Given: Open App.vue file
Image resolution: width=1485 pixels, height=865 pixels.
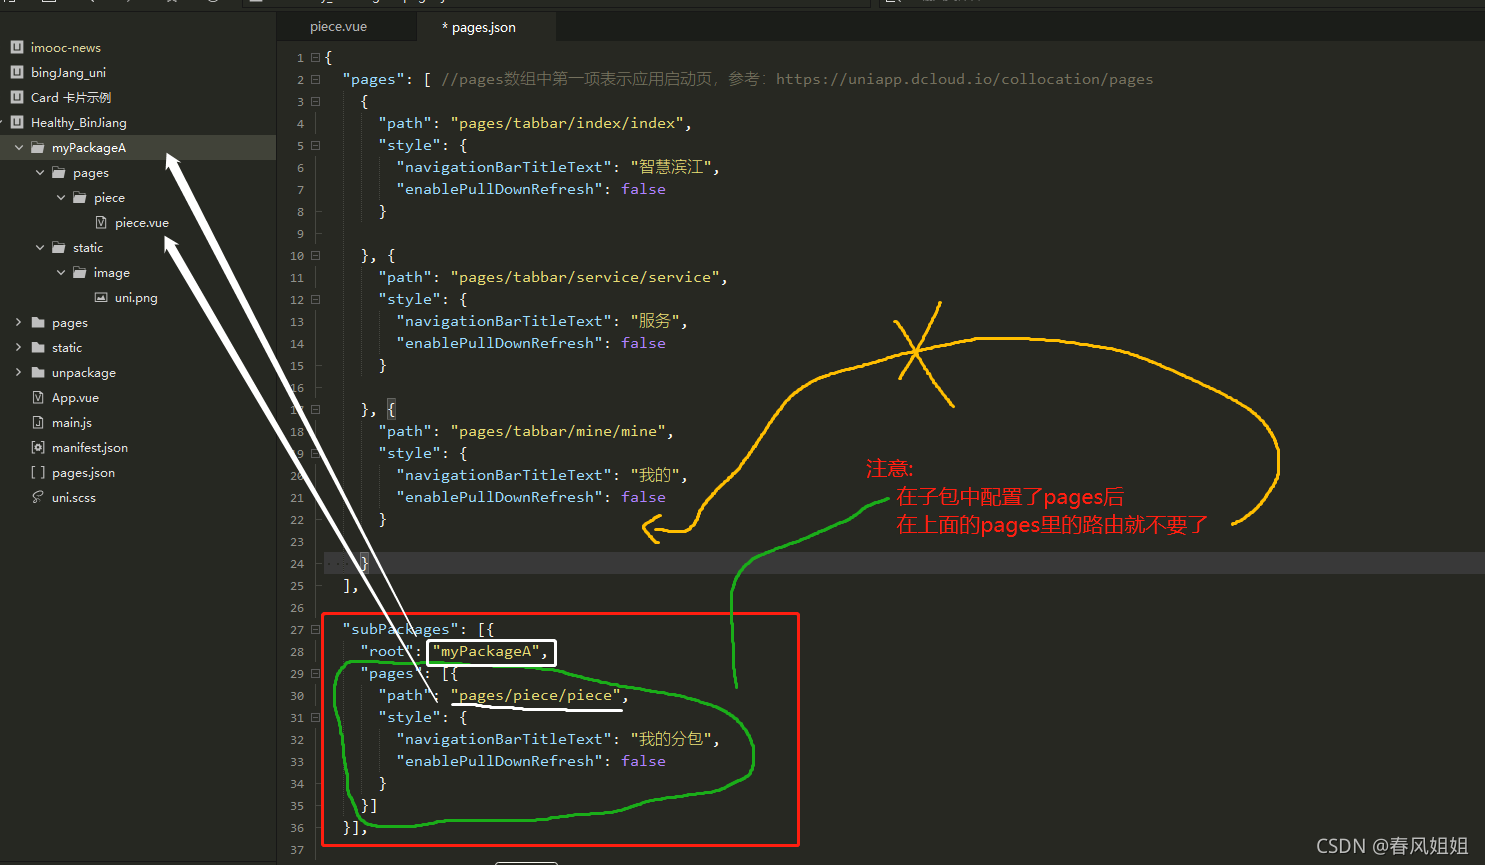Looking at the screenshot, I should tap(75, 398).
